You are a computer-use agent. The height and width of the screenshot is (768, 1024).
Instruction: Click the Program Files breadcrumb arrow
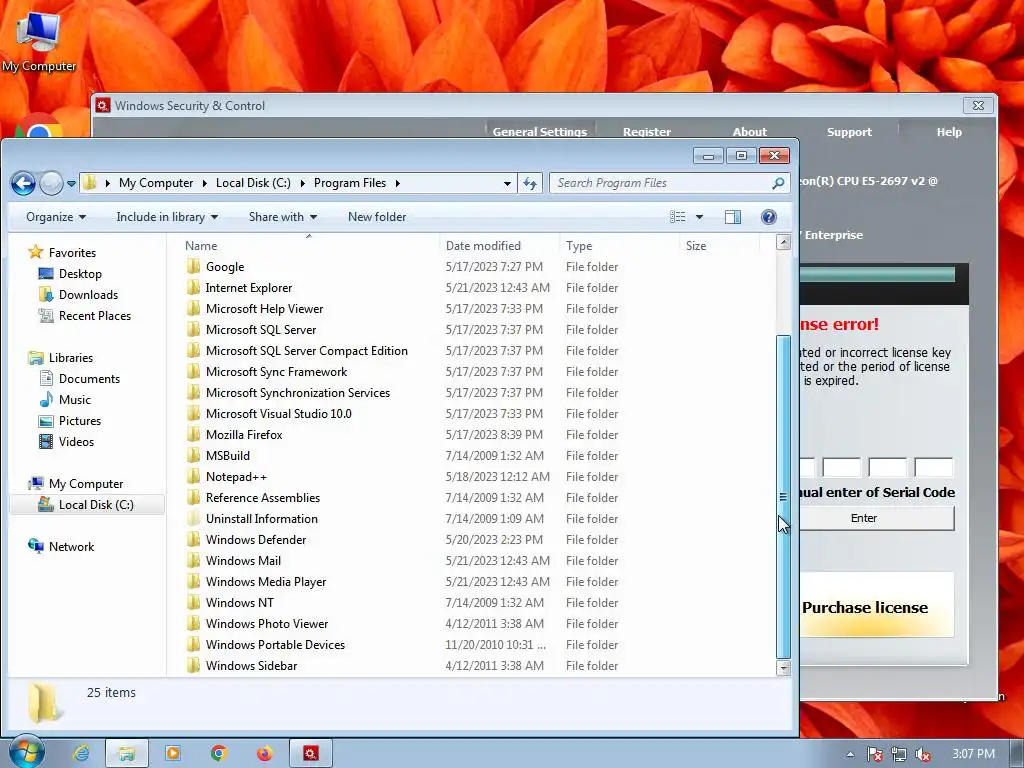point(397,184)
